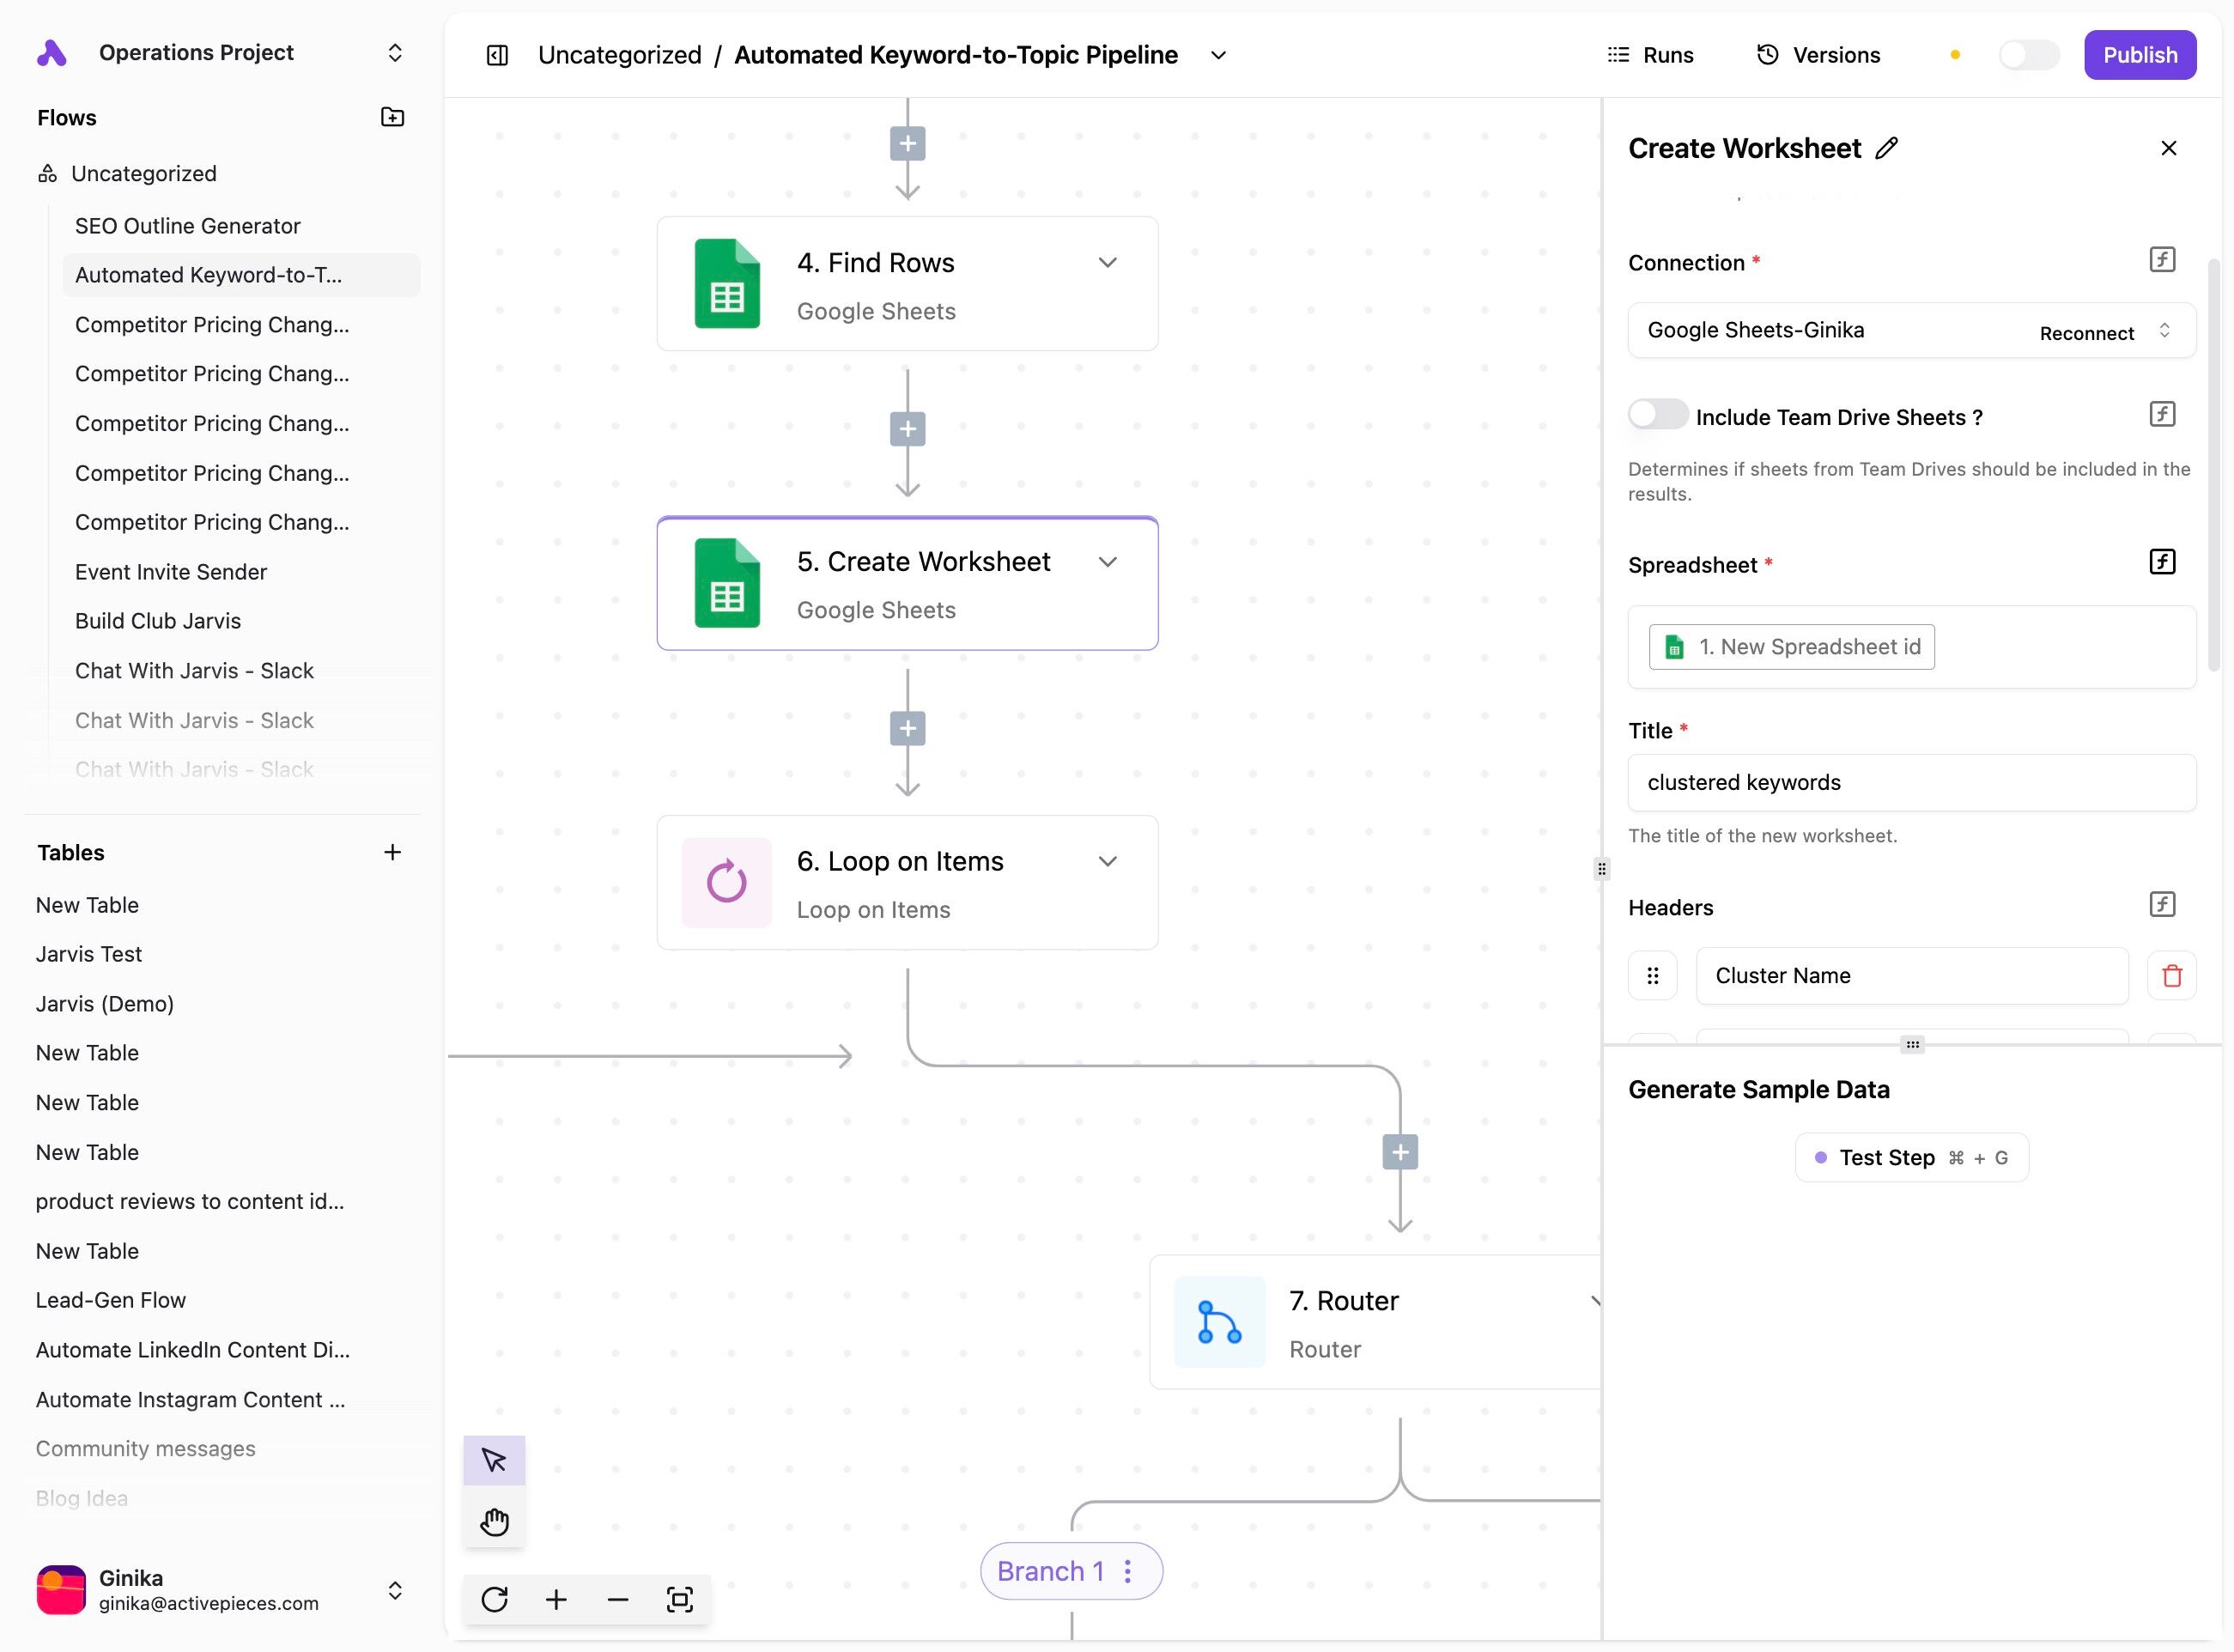Click the fit-to-view canvas icon
The height and width of the screenshot is (1652, 2234).
pyautogui.click(x=679, y=1599)
